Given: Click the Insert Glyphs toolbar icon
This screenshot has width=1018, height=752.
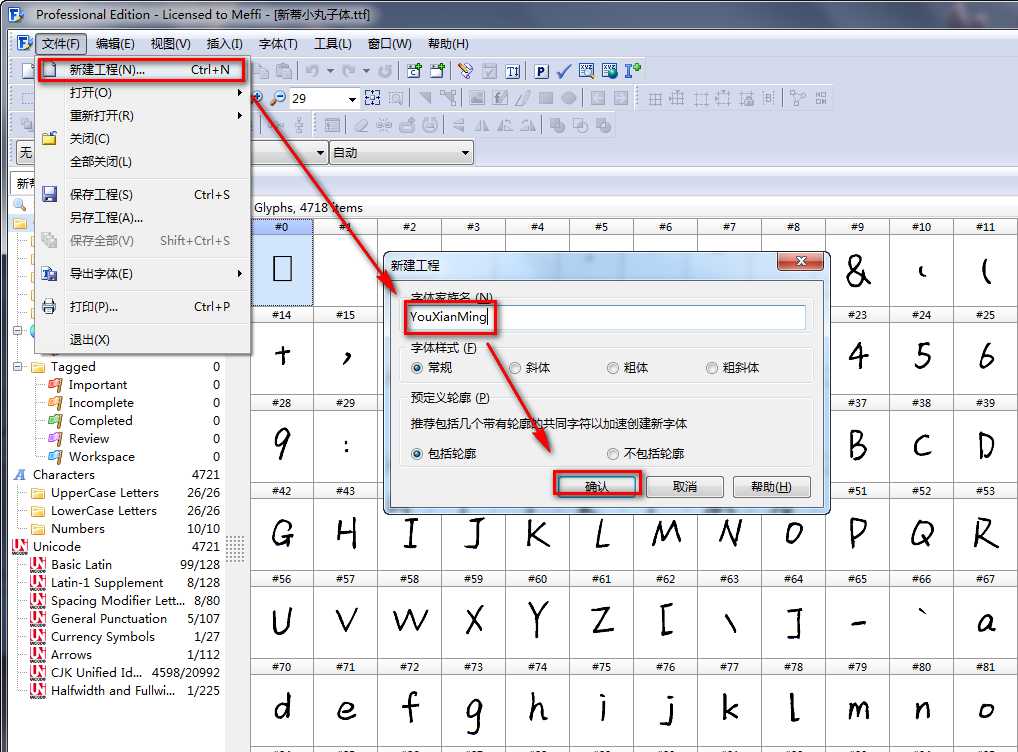Looking at the screenshot, I should [x=438, y=71].
